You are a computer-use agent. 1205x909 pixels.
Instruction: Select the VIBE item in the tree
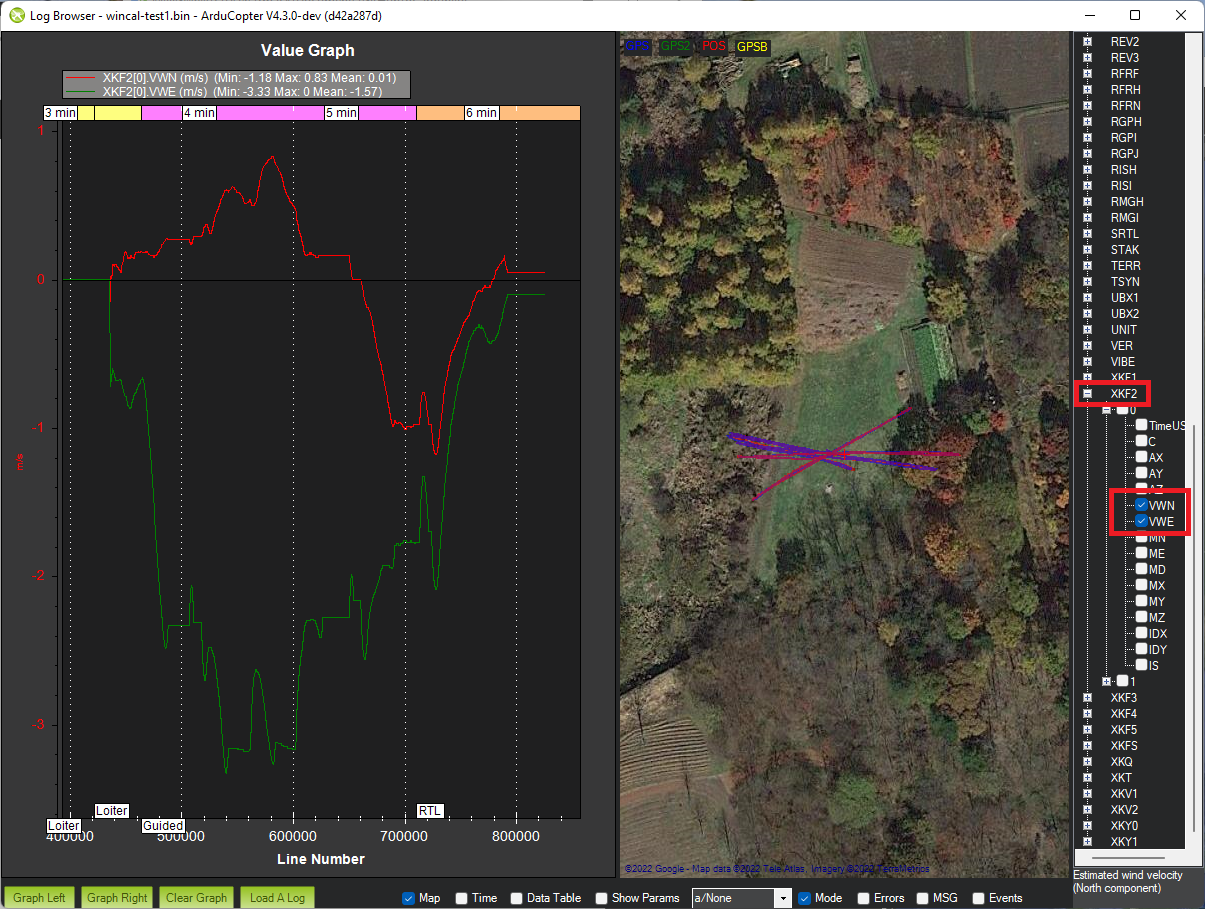pyautogui.click(x=1123, y=362)
